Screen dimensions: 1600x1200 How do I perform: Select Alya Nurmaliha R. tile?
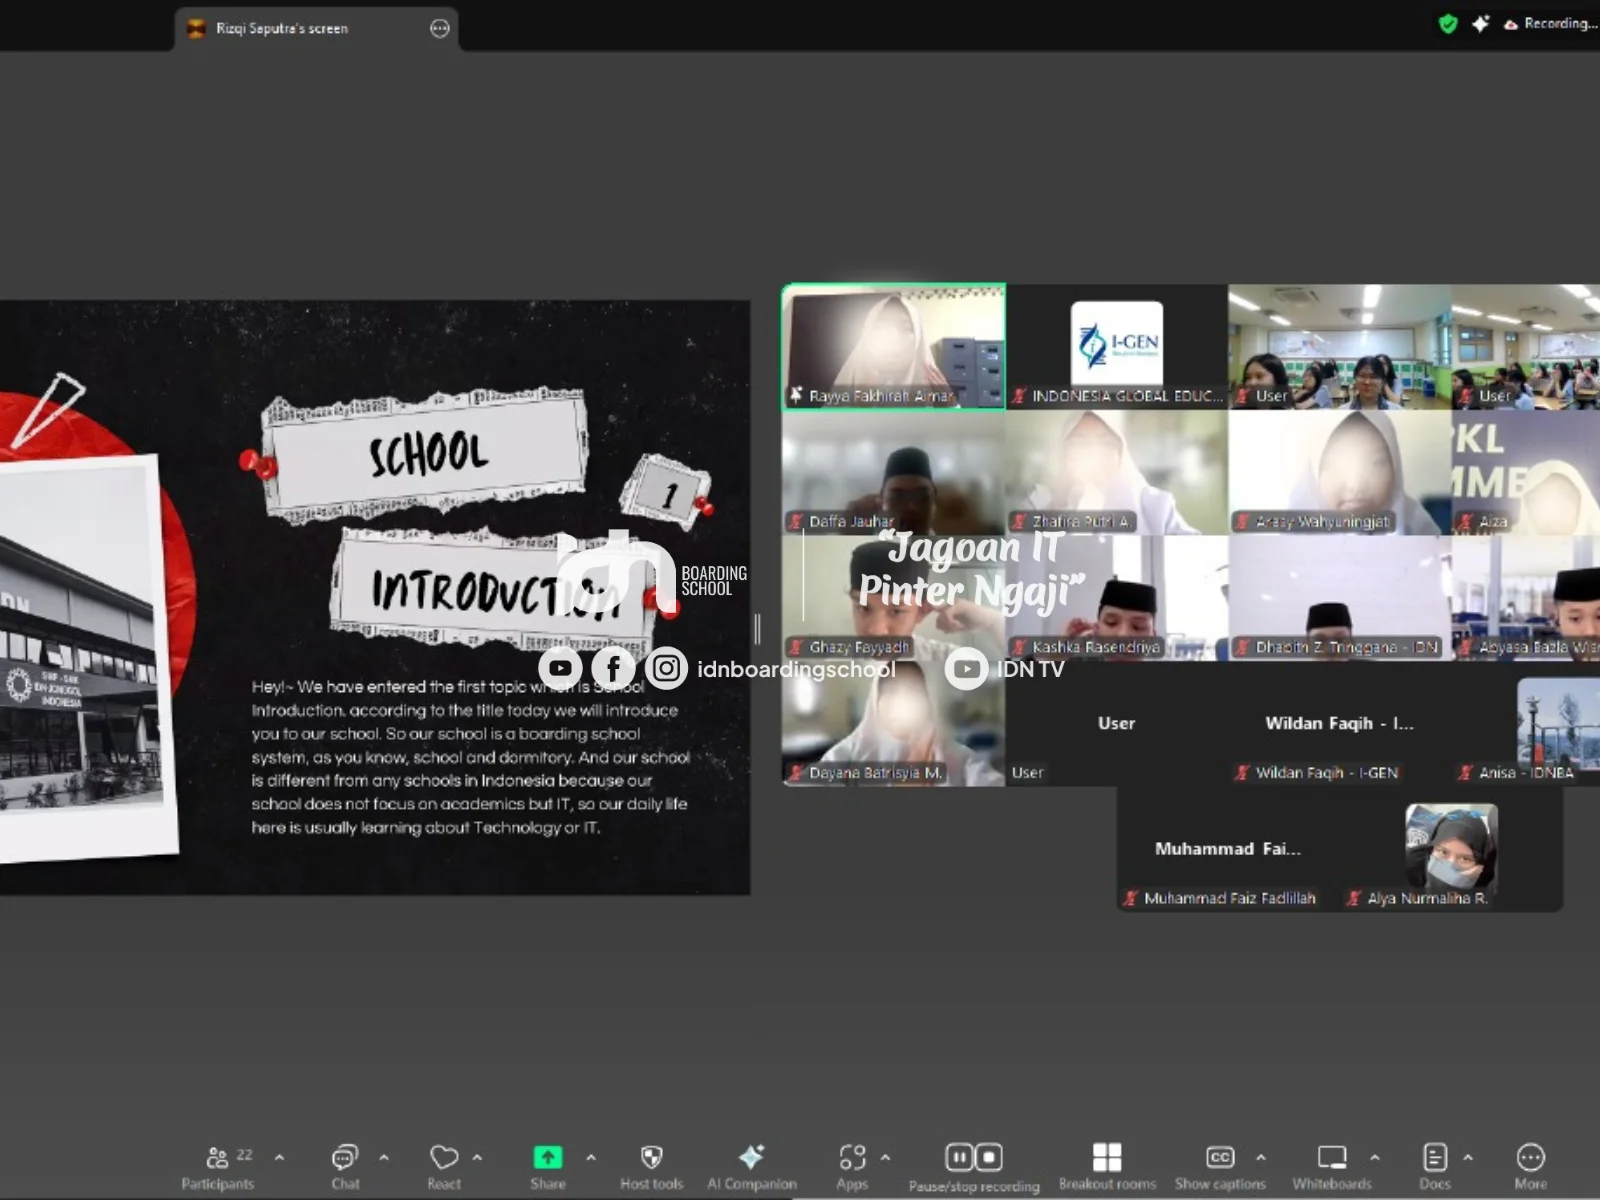click(x=1451, y=849)
